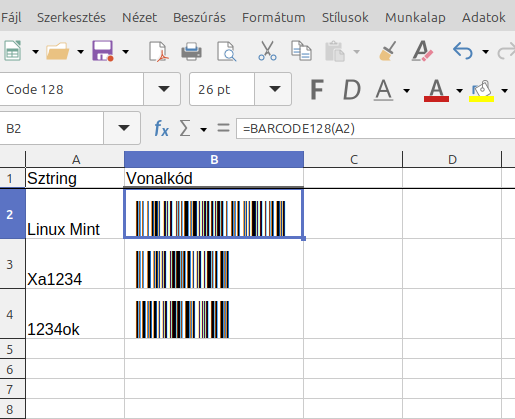Expand the Code 128 font name dropdown
The height and width of the screenshot is (419, 515).
pos(163,89)
